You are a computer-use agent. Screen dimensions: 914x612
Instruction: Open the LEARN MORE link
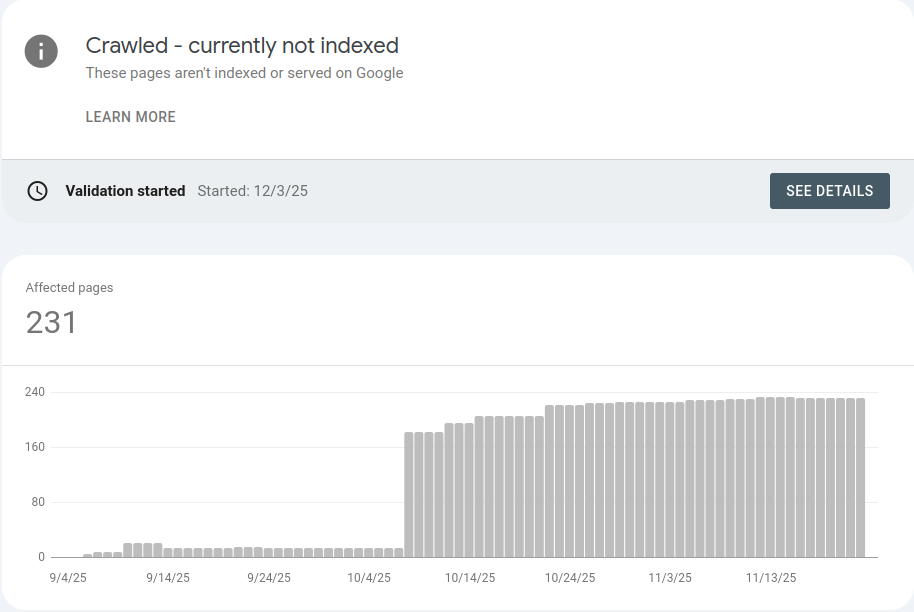click(x=131, y=117)
